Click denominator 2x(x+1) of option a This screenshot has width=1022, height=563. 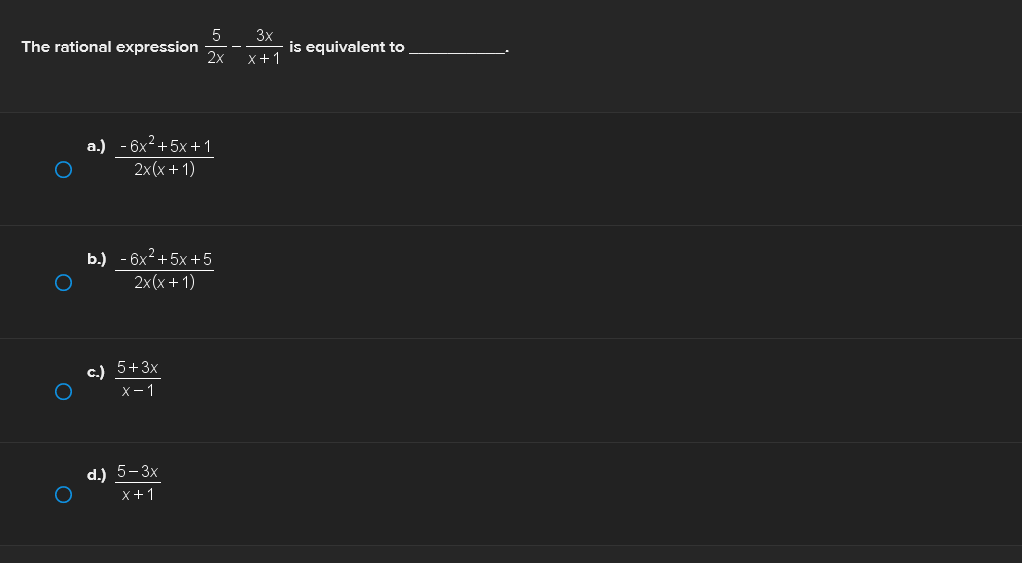pos(165,170)
